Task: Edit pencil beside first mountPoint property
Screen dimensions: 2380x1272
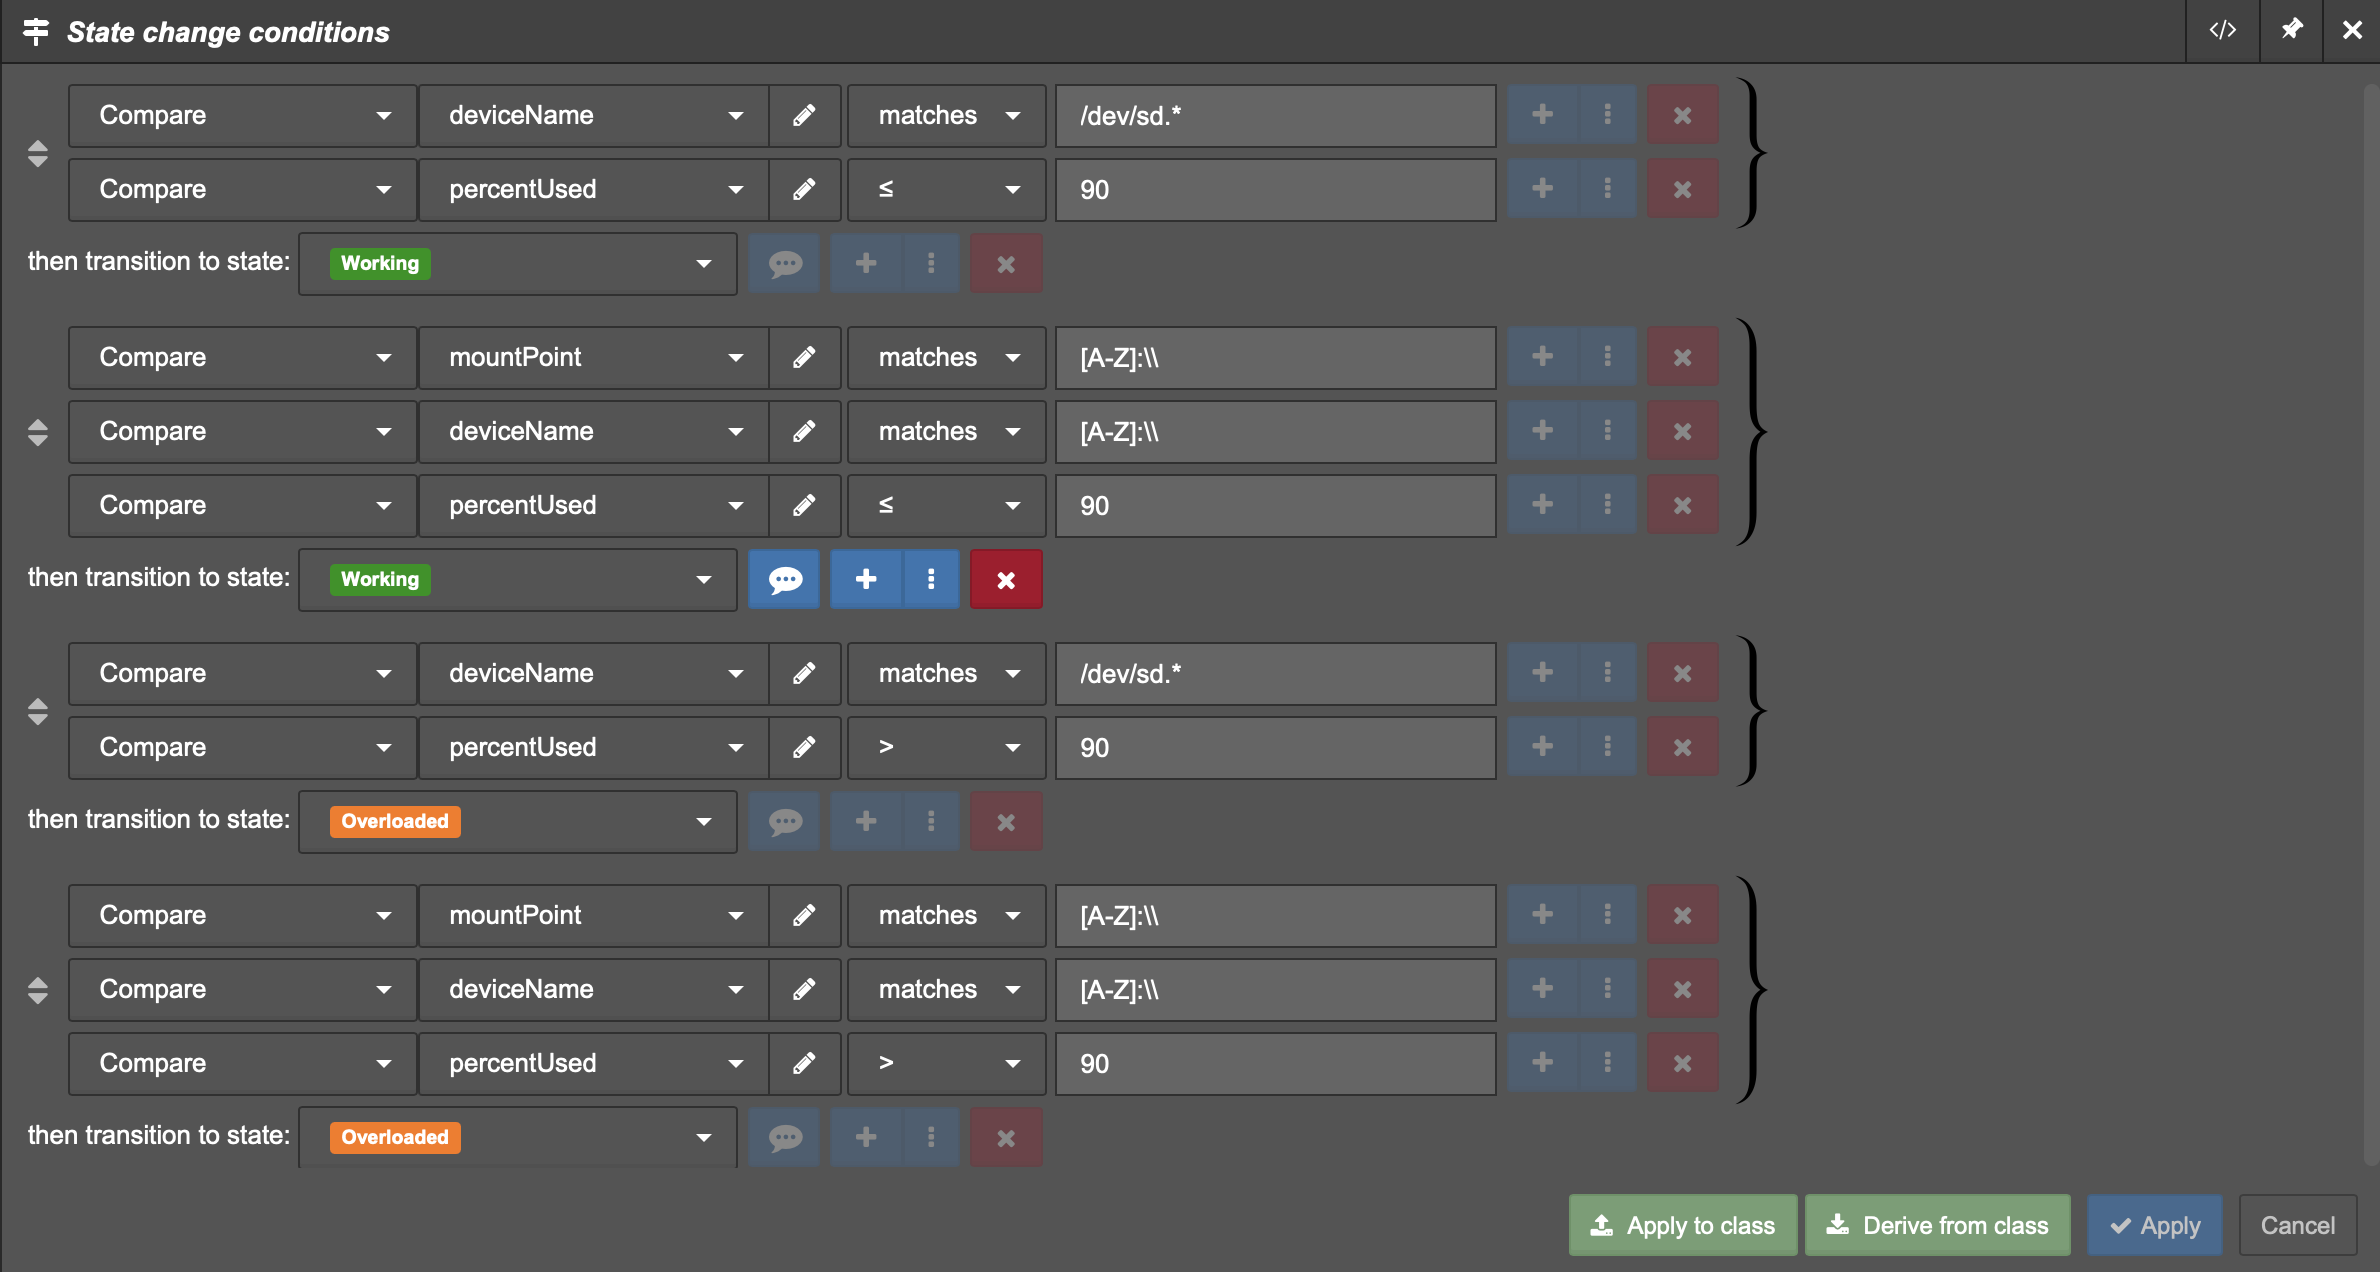Action: coord(804,357)
